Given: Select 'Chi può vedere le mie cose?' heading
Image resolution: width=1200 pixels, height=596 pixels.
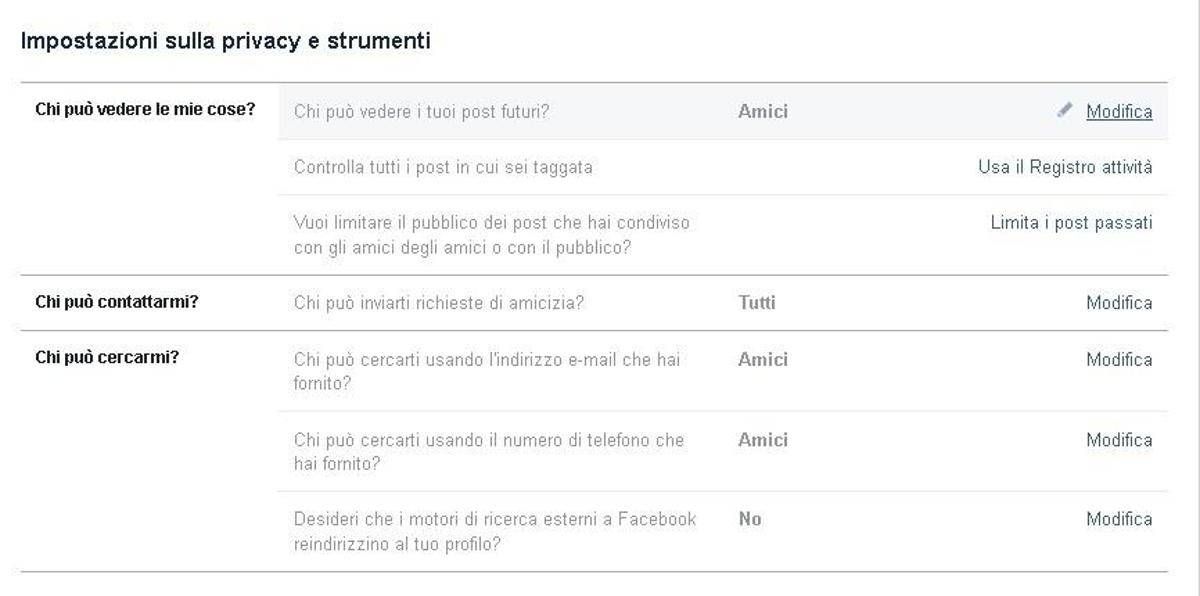Looking at the screenshot, I should pyautogui.click(x=145, y=110).
